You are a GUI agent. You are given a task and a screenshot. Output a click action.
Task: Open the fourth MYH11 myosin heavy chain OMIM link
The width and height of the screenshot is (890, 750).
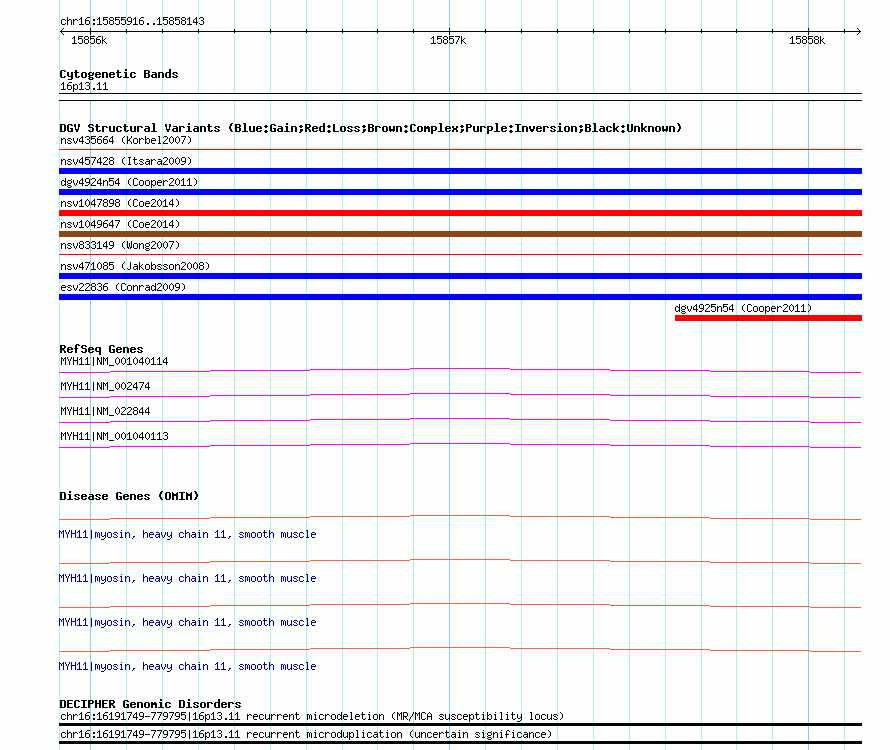coord(187,667)
